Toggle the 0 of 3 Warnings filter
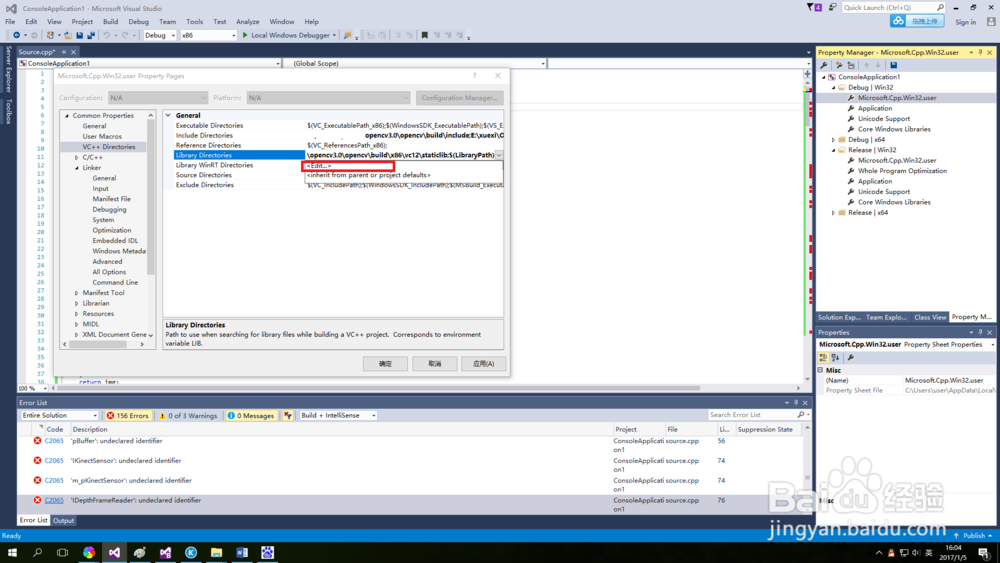 tap(188, 416)
